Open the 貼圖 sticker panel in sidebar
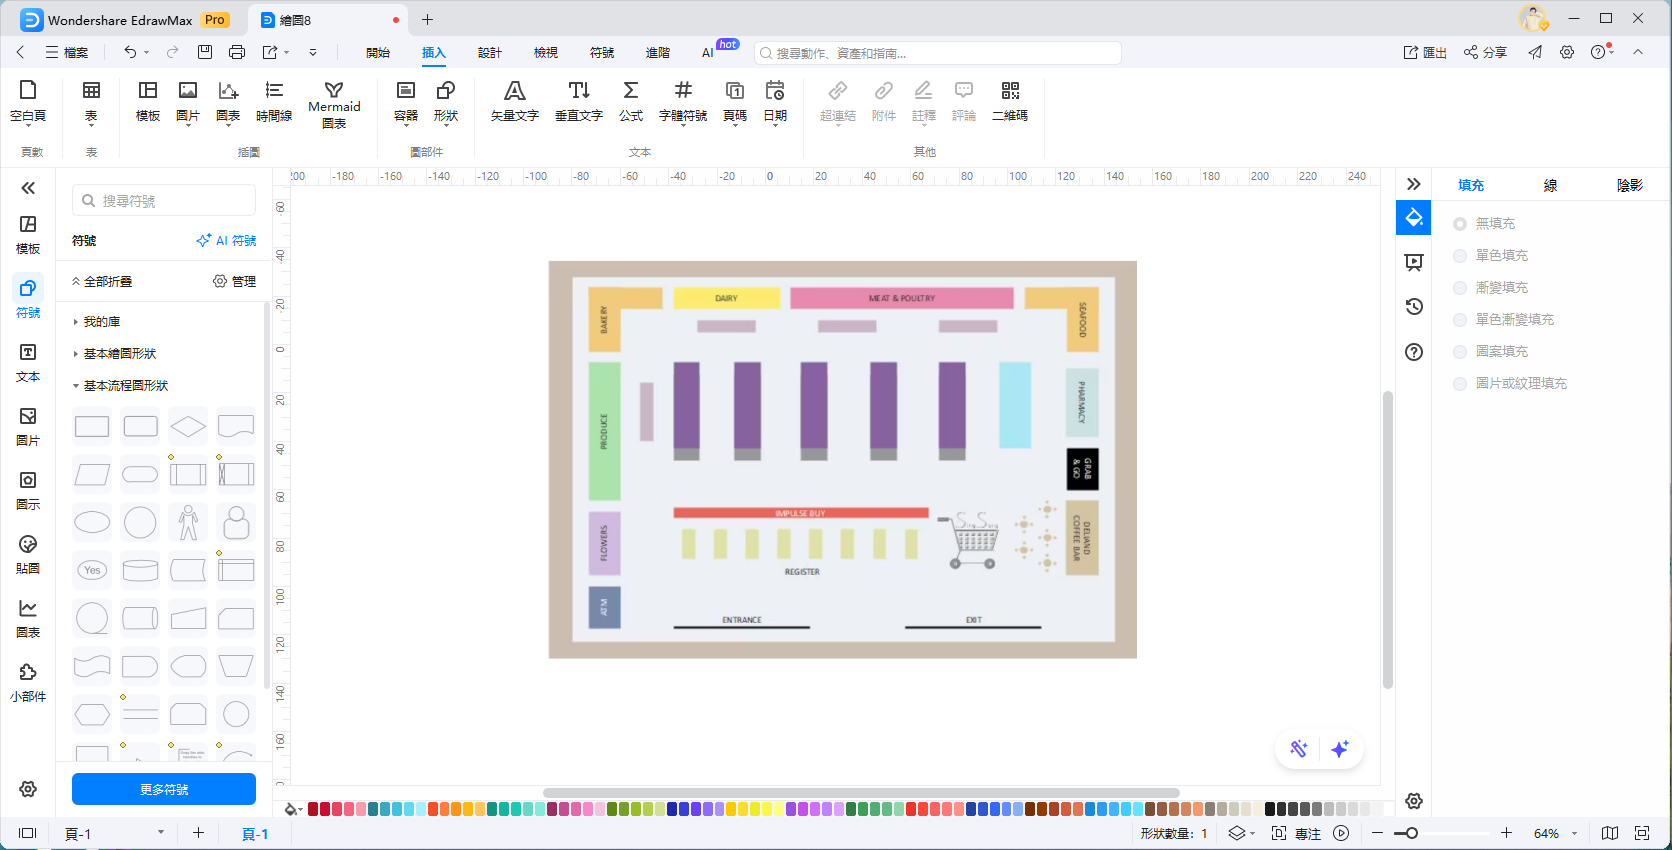 (28, 554)
